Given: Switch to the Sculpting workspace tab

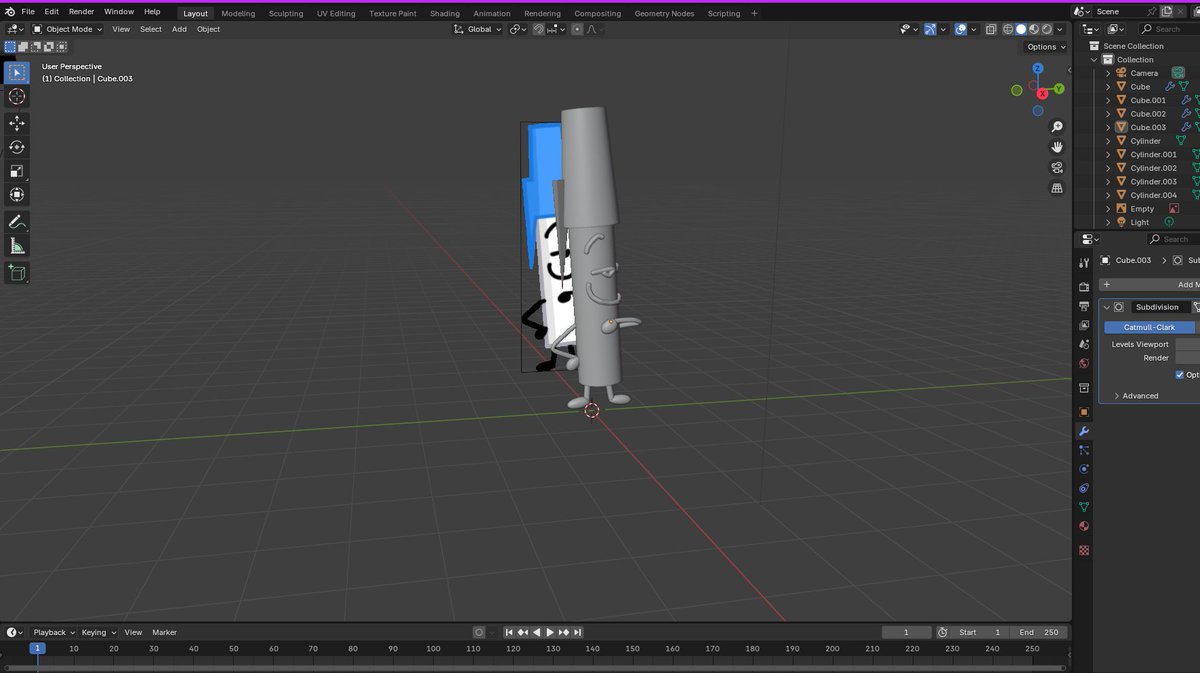Looking at the screenshot, I should click(286, 13).
